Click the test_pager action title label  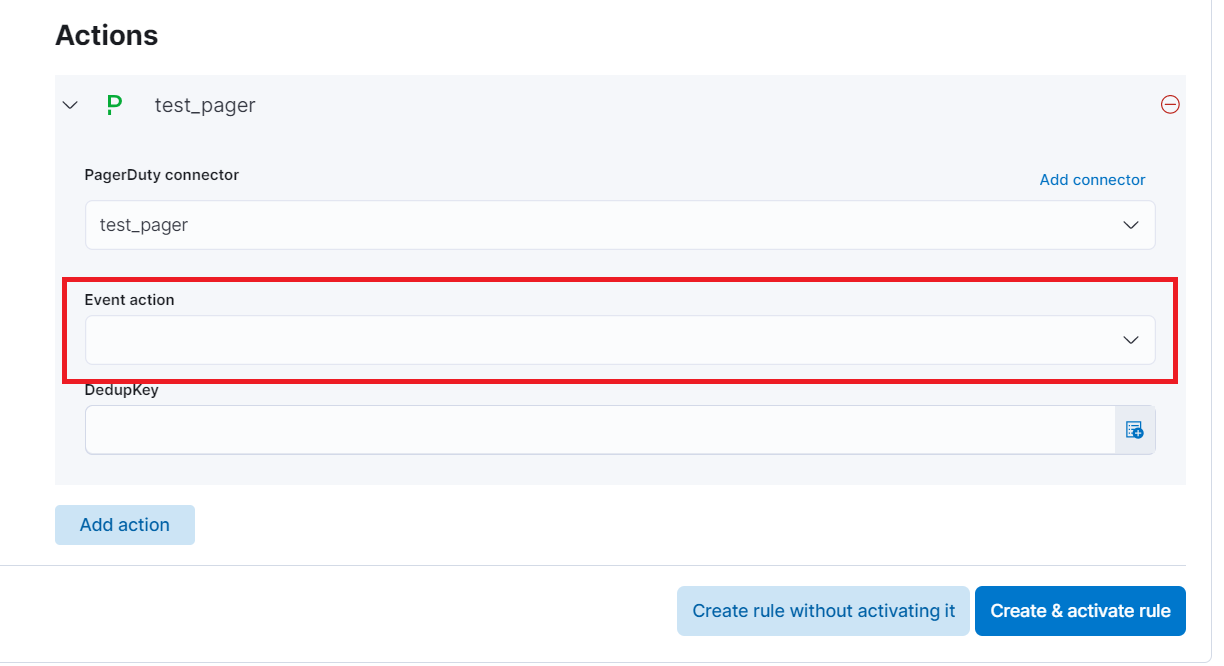204,104
